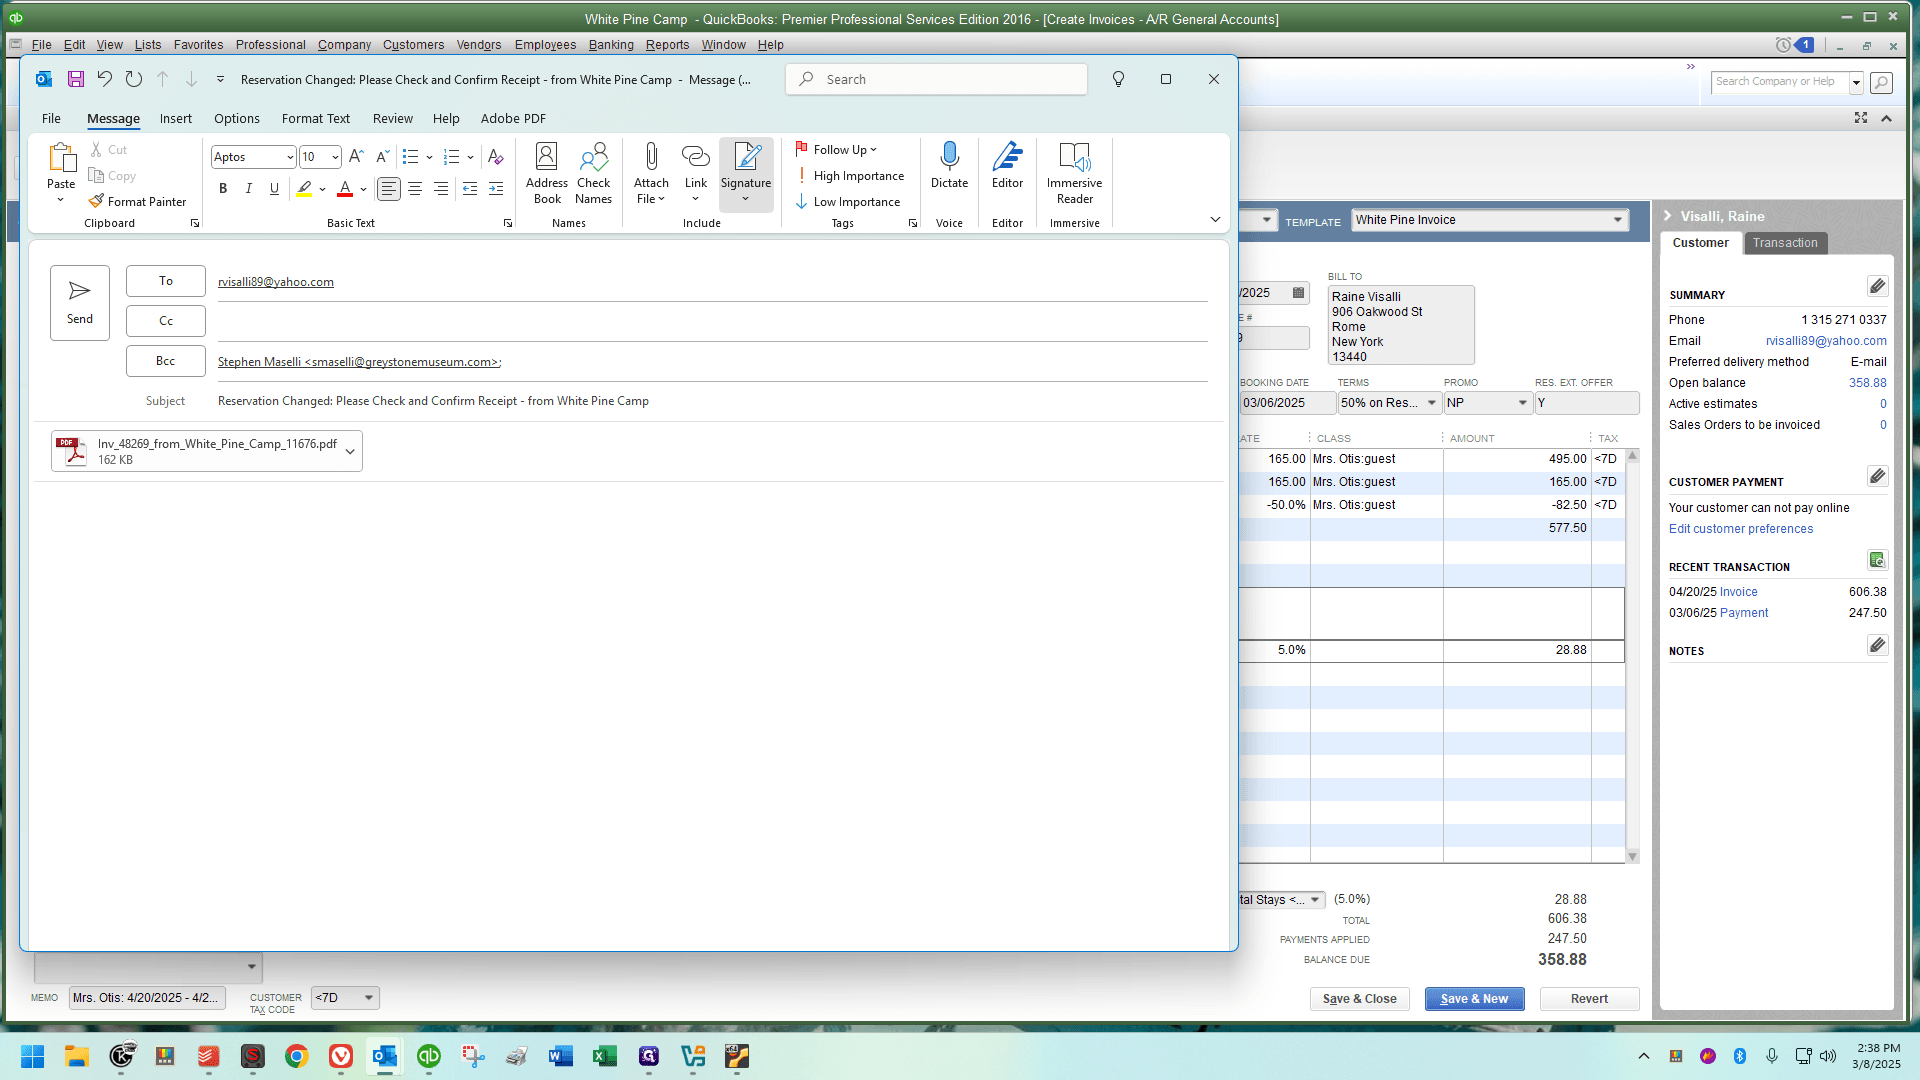Edit the Customer Payment section pencil

pyautogui.click(x=1878, y=476)
